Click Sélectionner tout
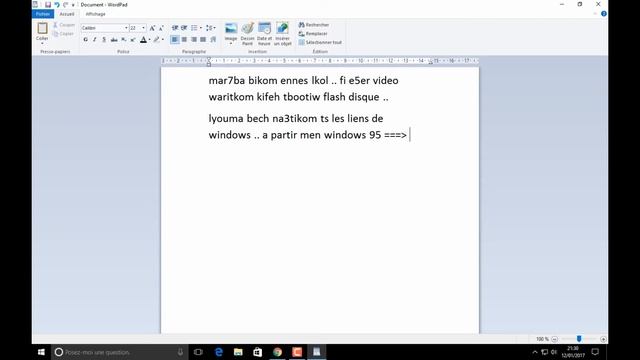 320,42
